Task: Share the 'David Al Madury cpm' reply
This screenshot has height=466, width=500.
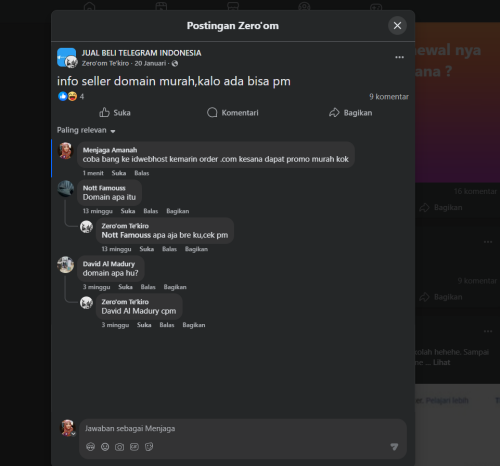Action: coord(194,325)
